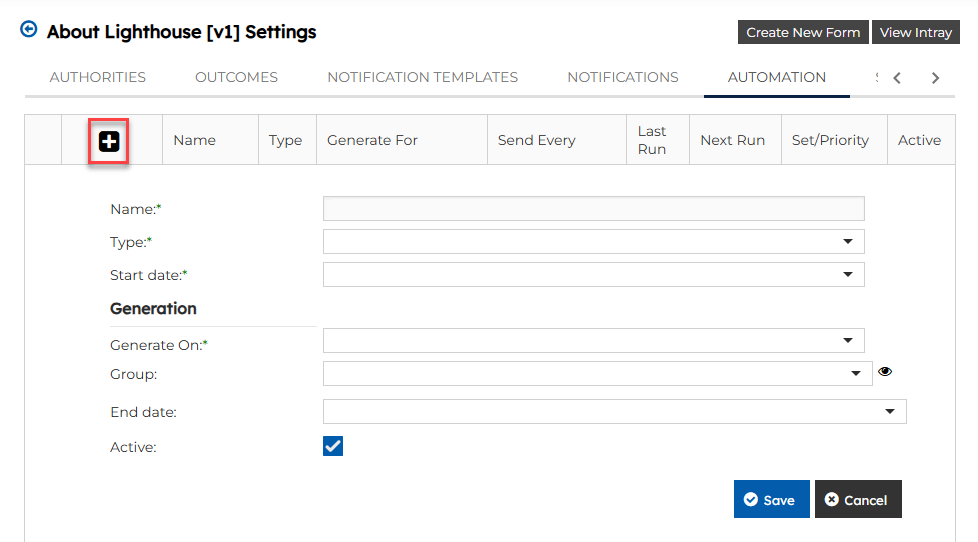Click the Create New Form button

[803, 32]
